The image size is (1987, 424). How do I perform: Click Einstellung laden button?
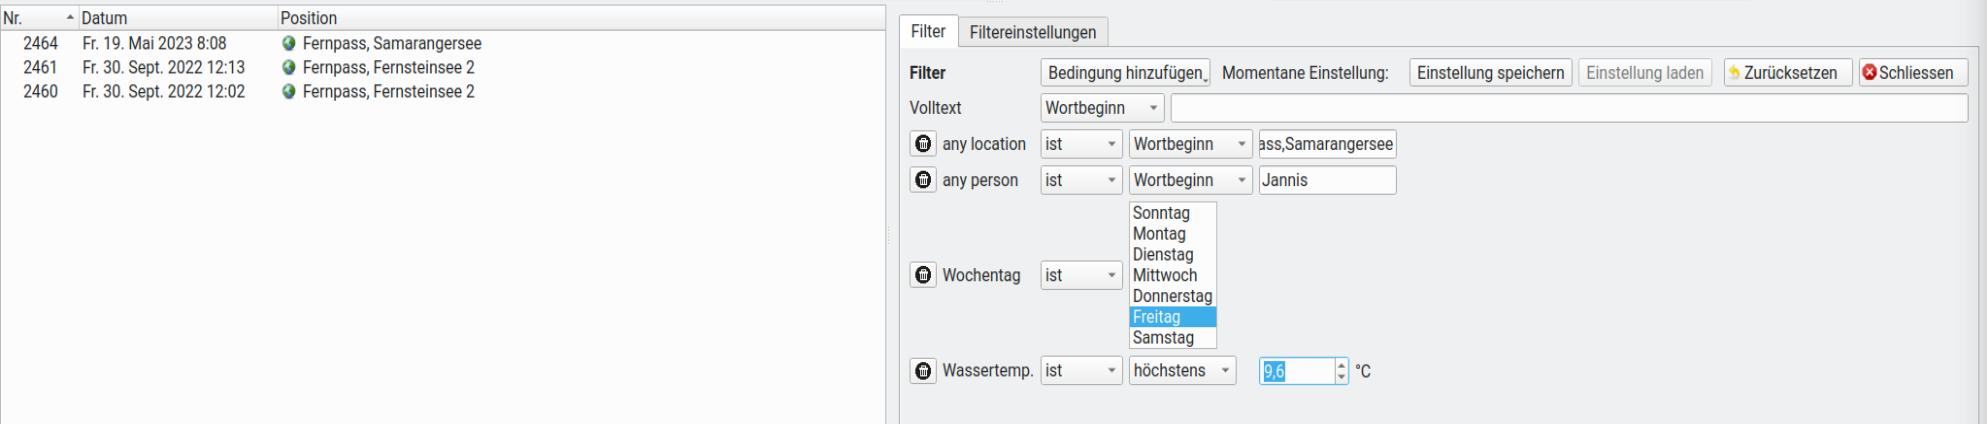pos(1644,73)
